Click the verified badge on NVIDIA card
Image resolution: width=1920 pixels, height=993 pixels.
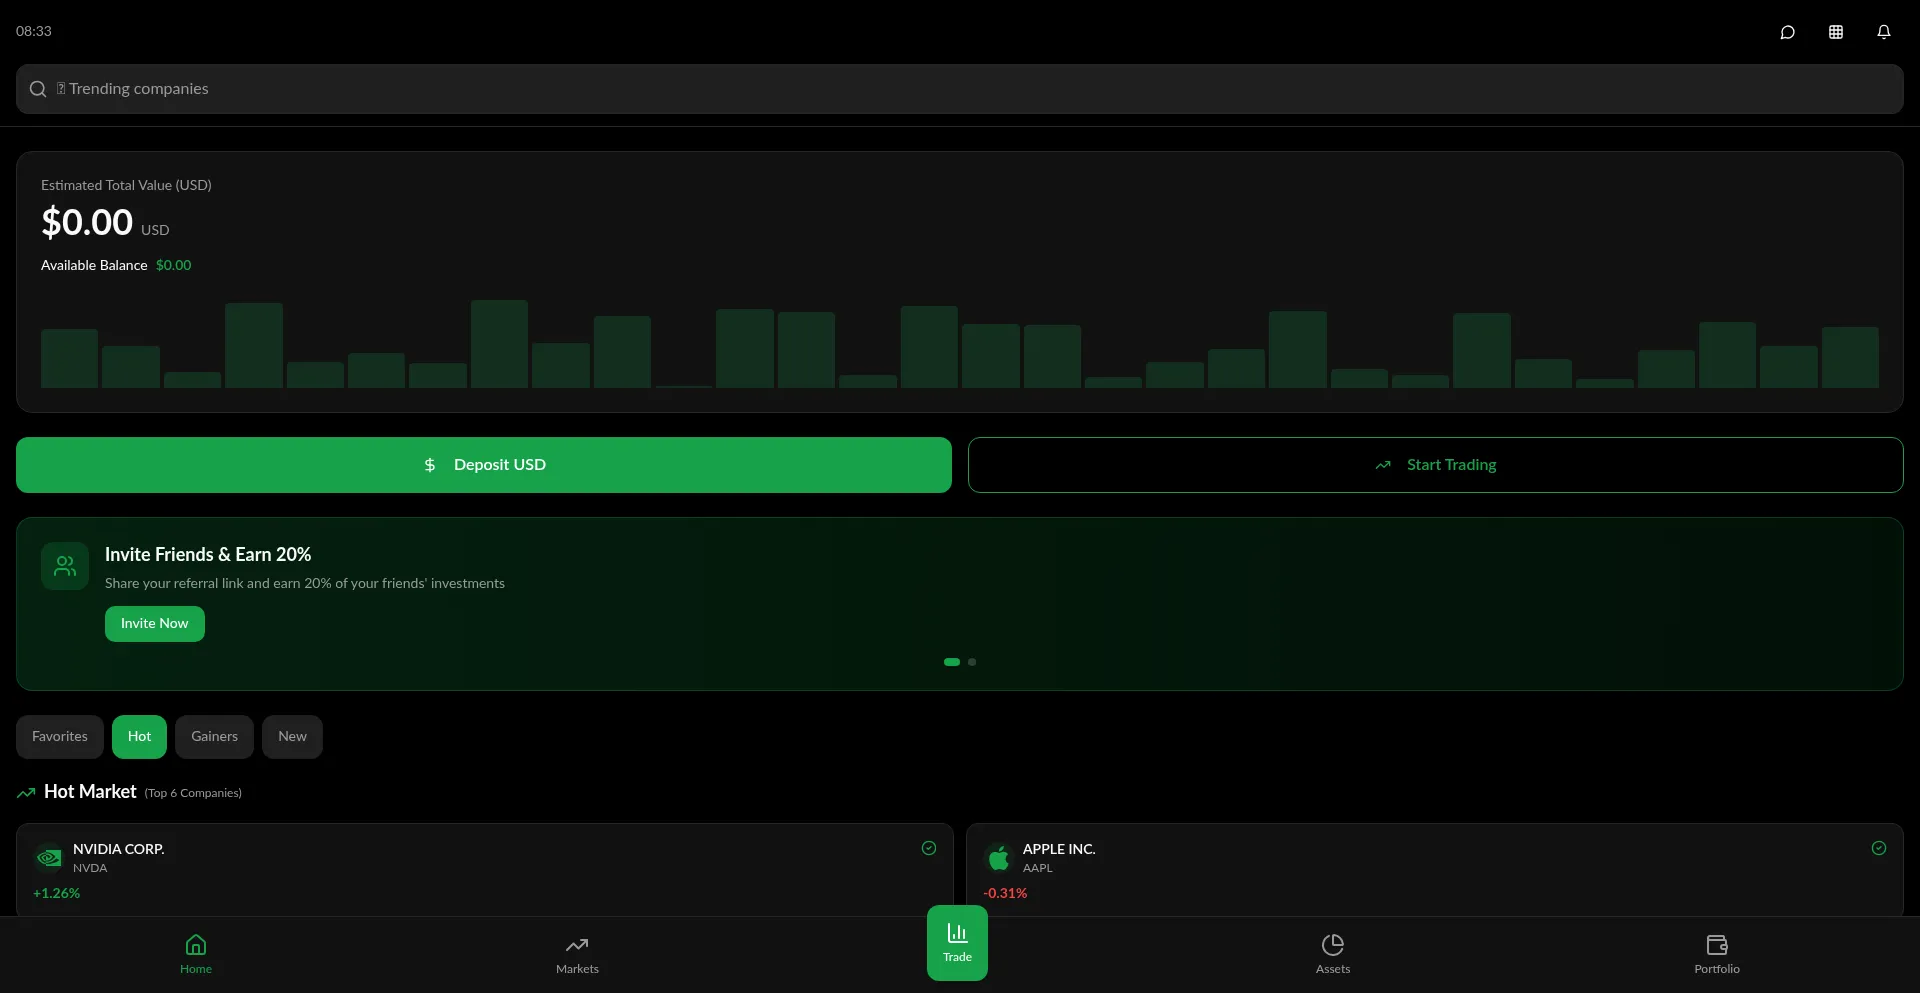[x=927, y=847]
